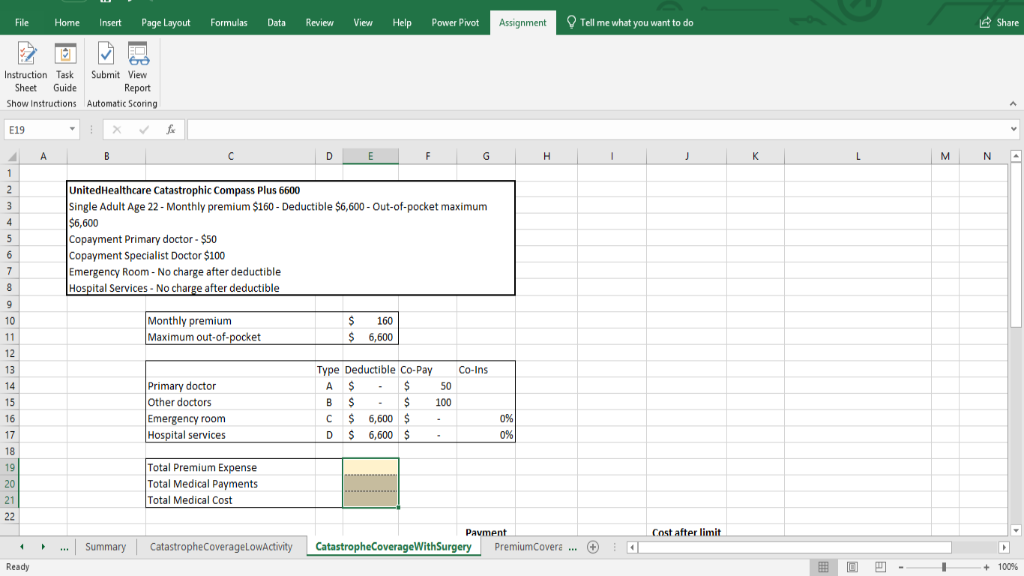Switch to Normal view in status bar
This screenshot has height=576, width=1024.
(824, 567)
